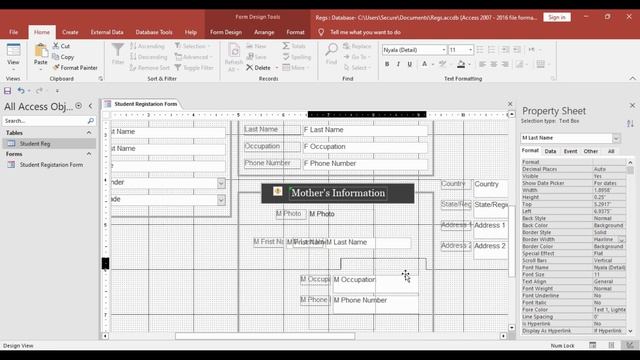This screenshot has width=640, height=360.
Task: Click the horizontal scrollbar of the form
Action: click(265, 336)
